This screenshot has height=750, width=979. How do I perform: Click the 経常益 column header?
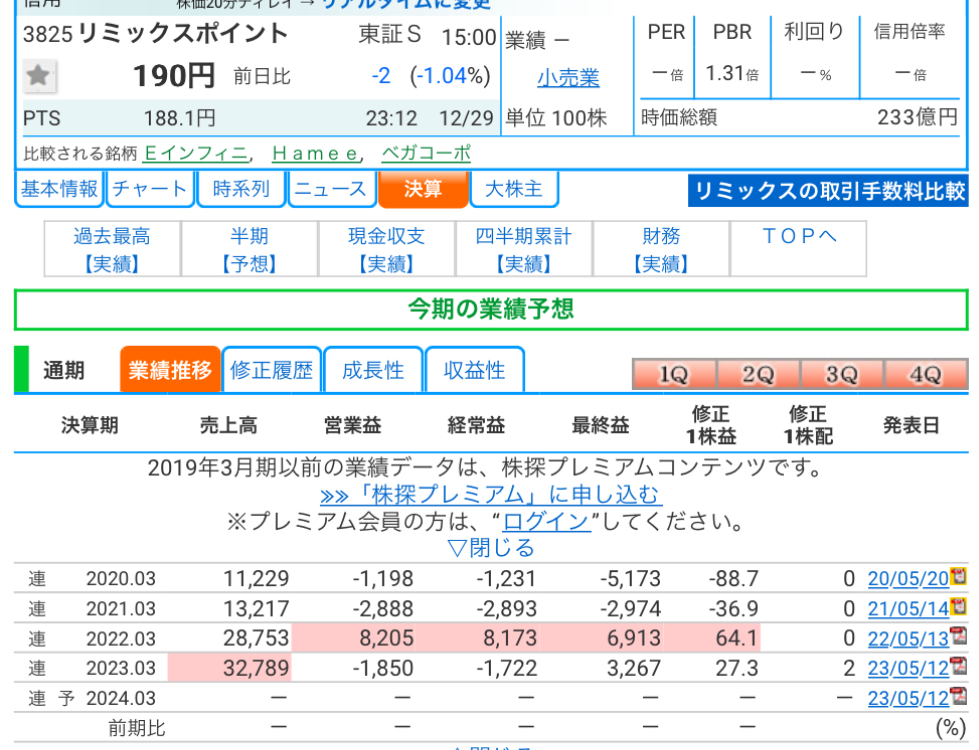tap(476, 425)
